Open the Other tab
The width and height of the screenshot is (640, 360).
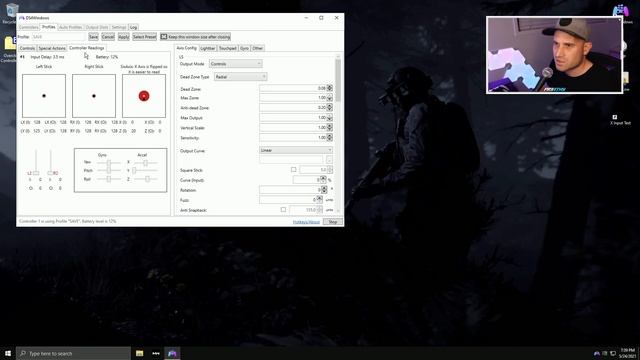point(257,48)
